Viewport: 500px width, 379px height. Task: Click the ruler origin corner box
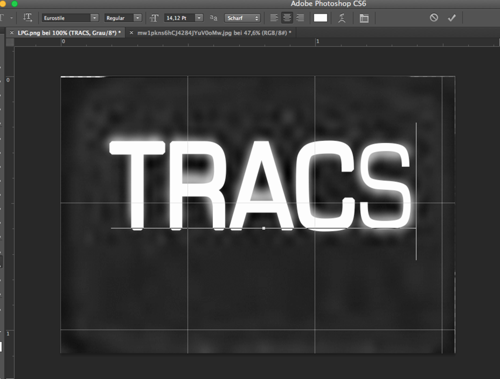pos(10,42)
